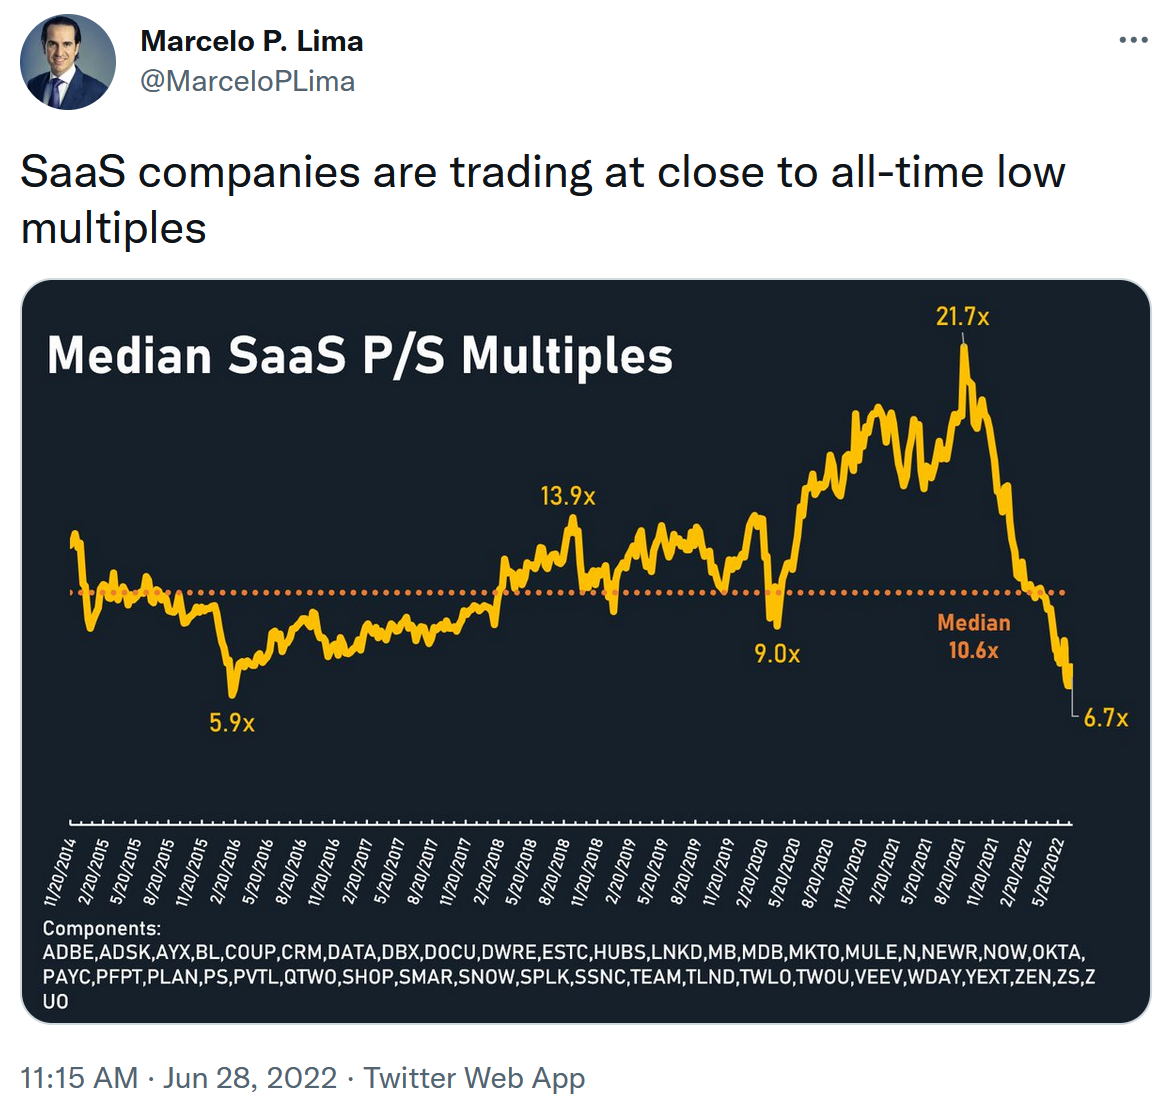1173x1105 pixels.
Task: Click the 5.9x low point label
Action: (232, 723)
